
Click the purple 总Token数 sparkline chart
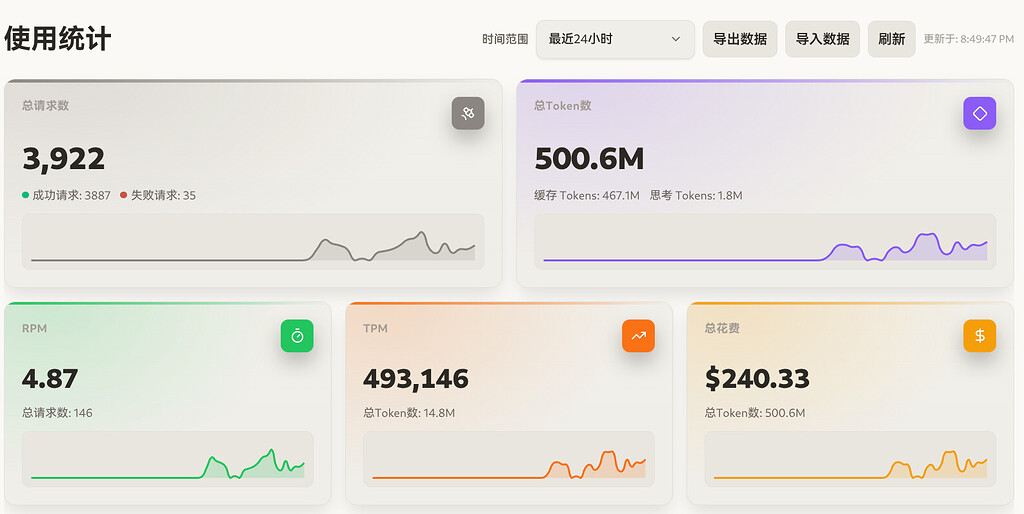(x=765, y=242)
